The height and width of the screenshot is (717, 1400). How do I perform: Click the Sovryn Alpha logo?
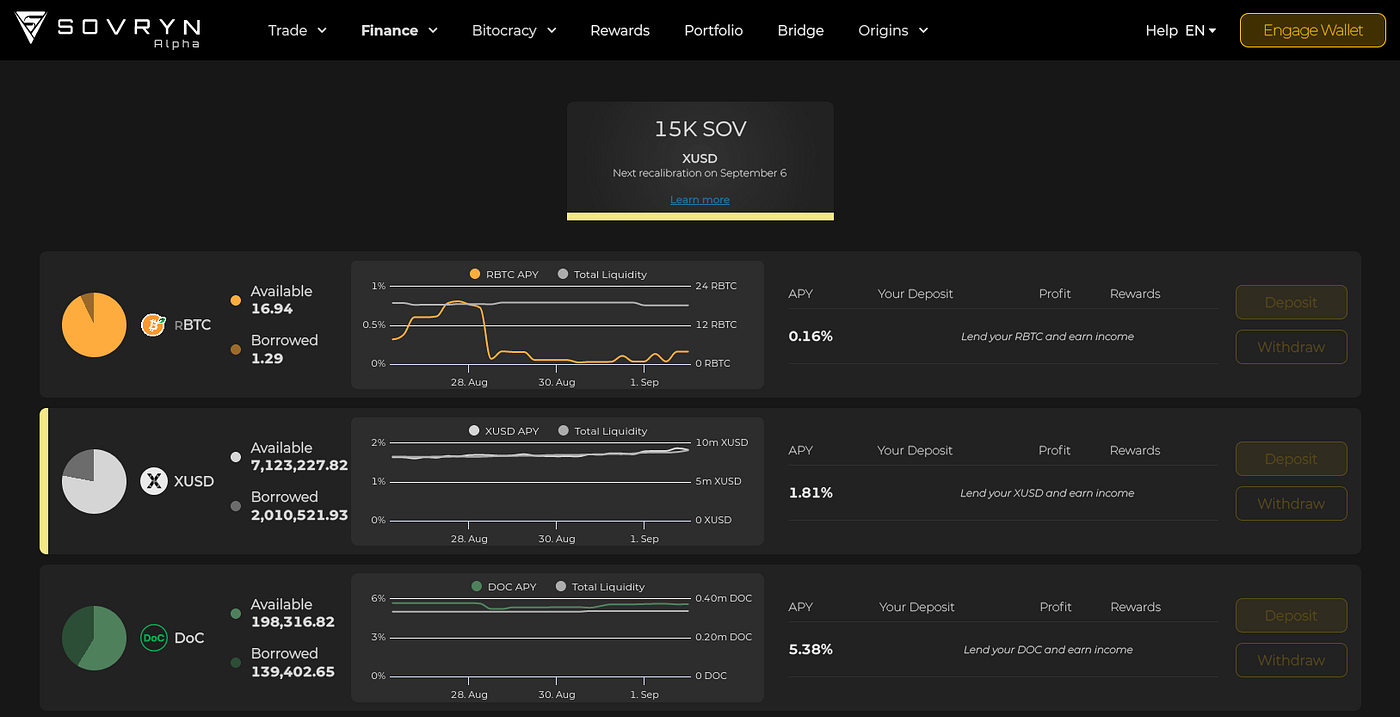109,30
